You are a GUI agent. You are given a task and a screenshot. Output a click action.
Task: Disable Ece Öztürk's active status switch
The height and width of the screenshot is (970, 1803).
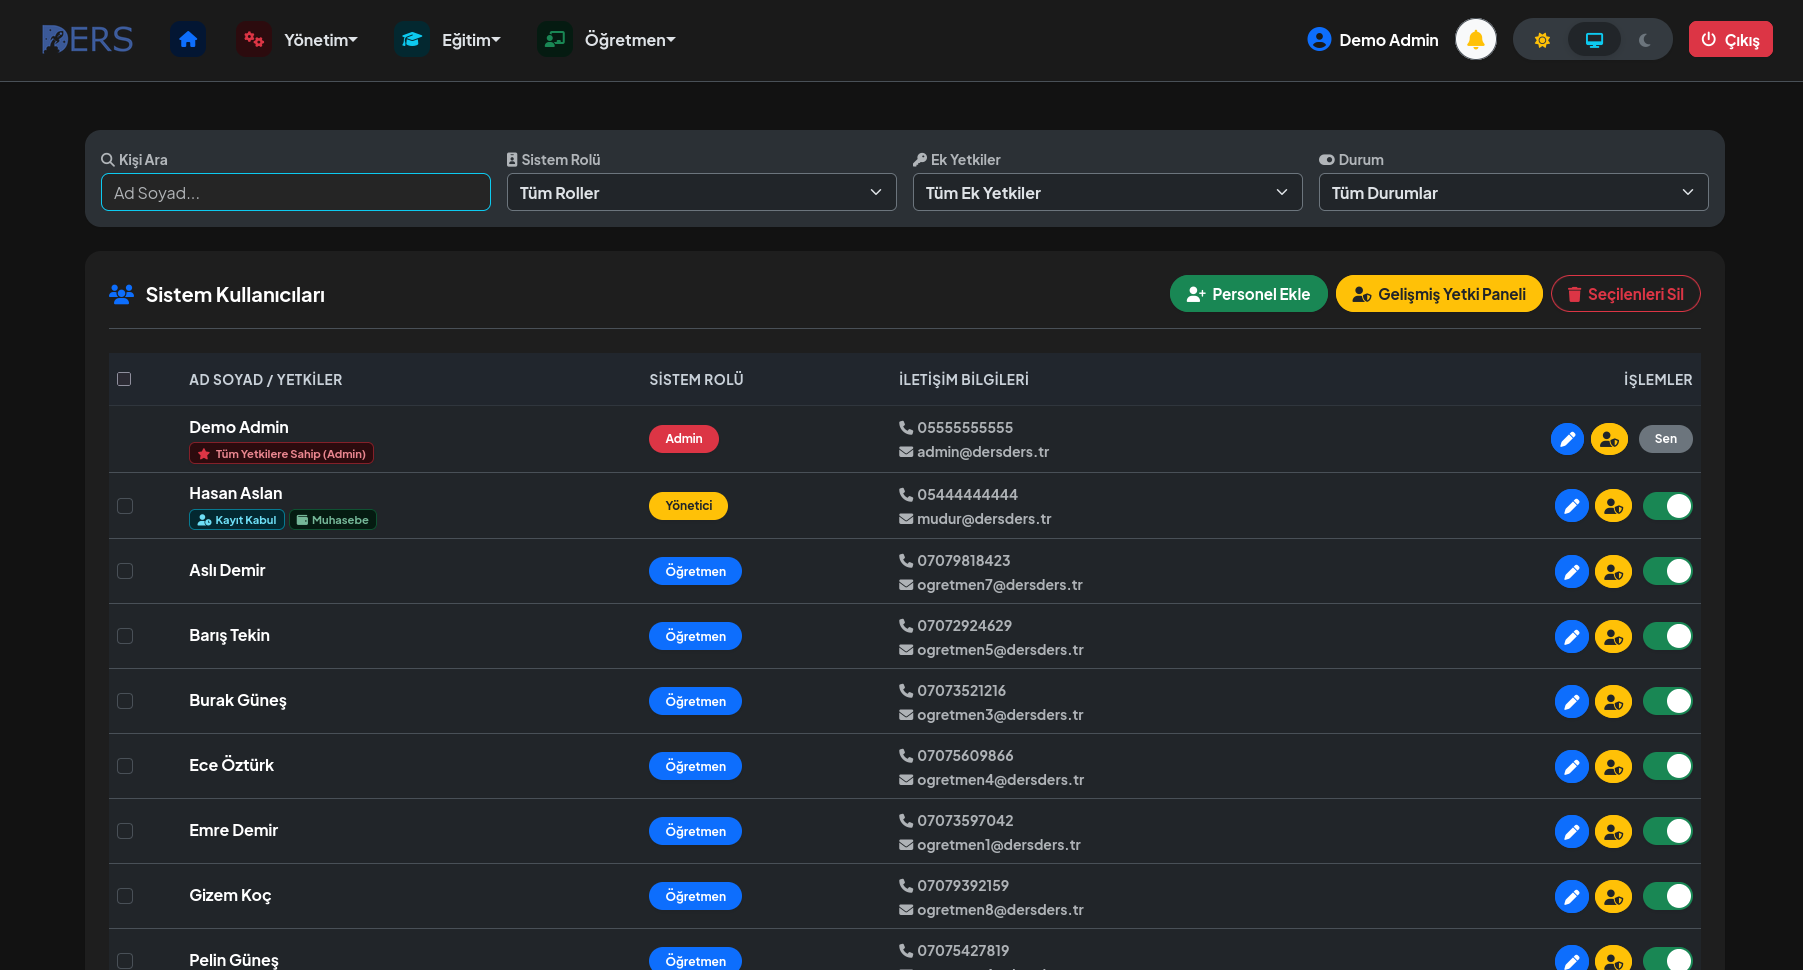pos(1667,766)
